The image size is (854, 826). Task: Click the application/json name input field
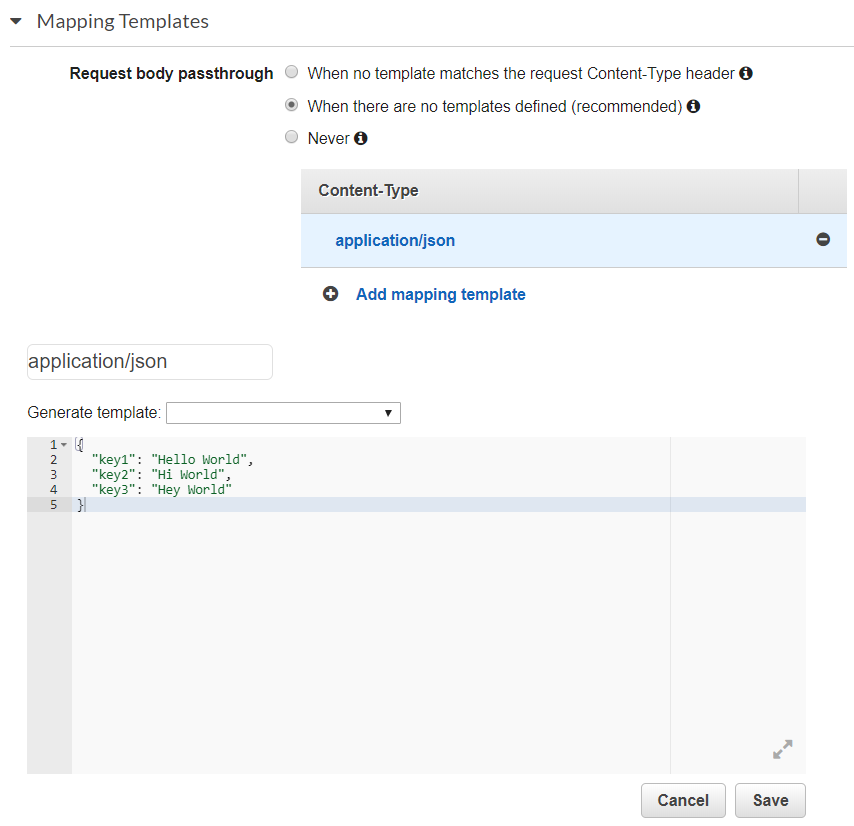click(x=149, y=361)
